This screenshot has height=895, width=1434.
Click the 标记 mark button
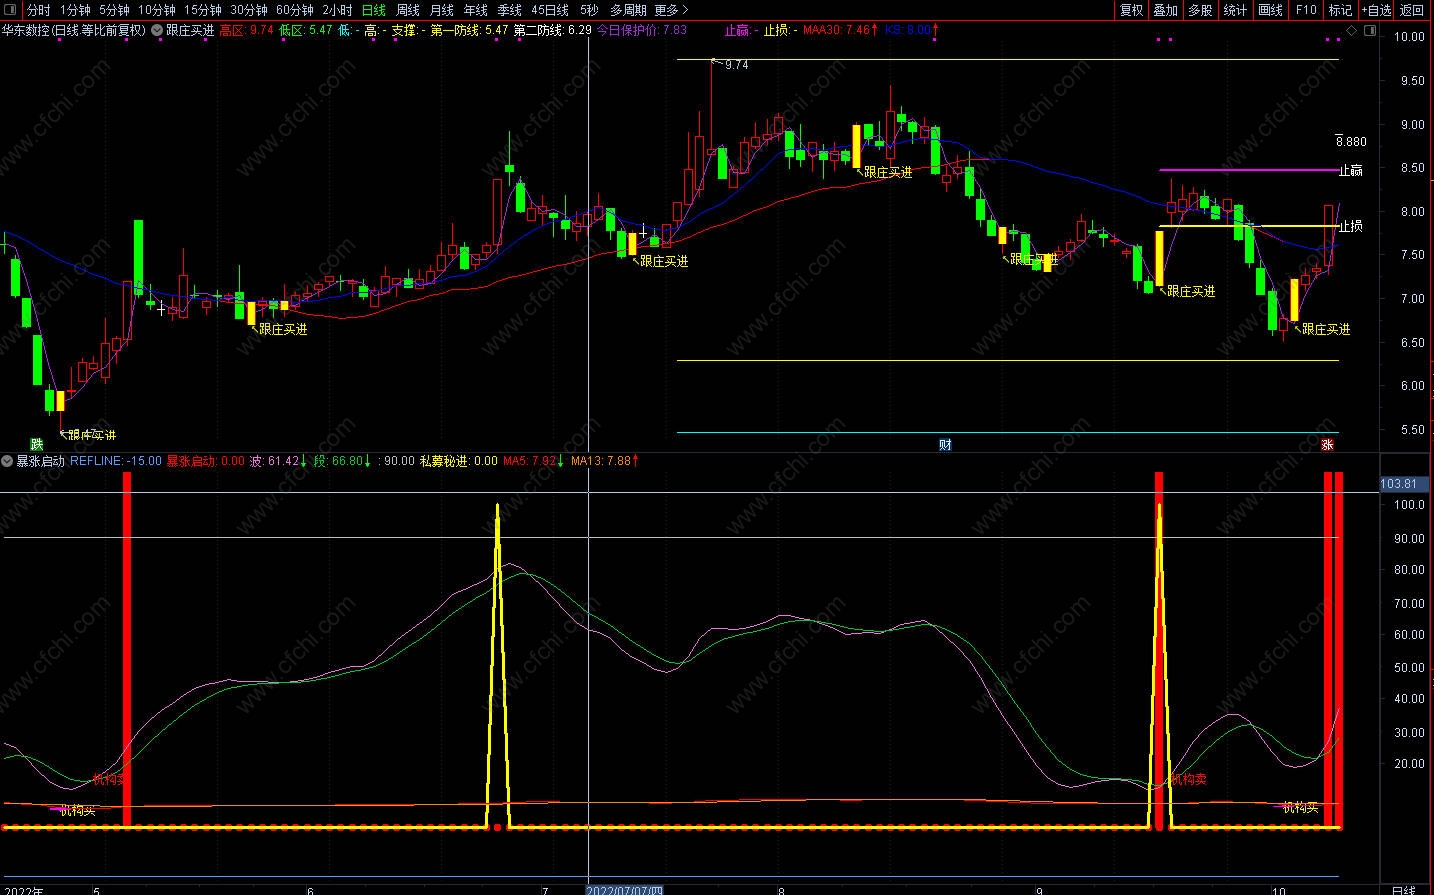coord(1340,10)
